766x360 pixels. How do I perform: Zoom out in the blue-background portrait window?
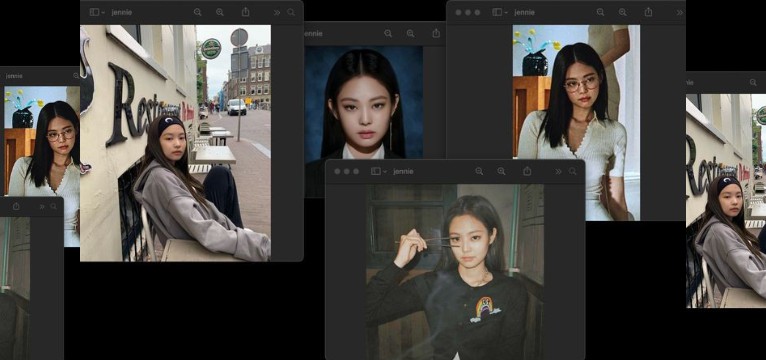click(x=388, y=33)
